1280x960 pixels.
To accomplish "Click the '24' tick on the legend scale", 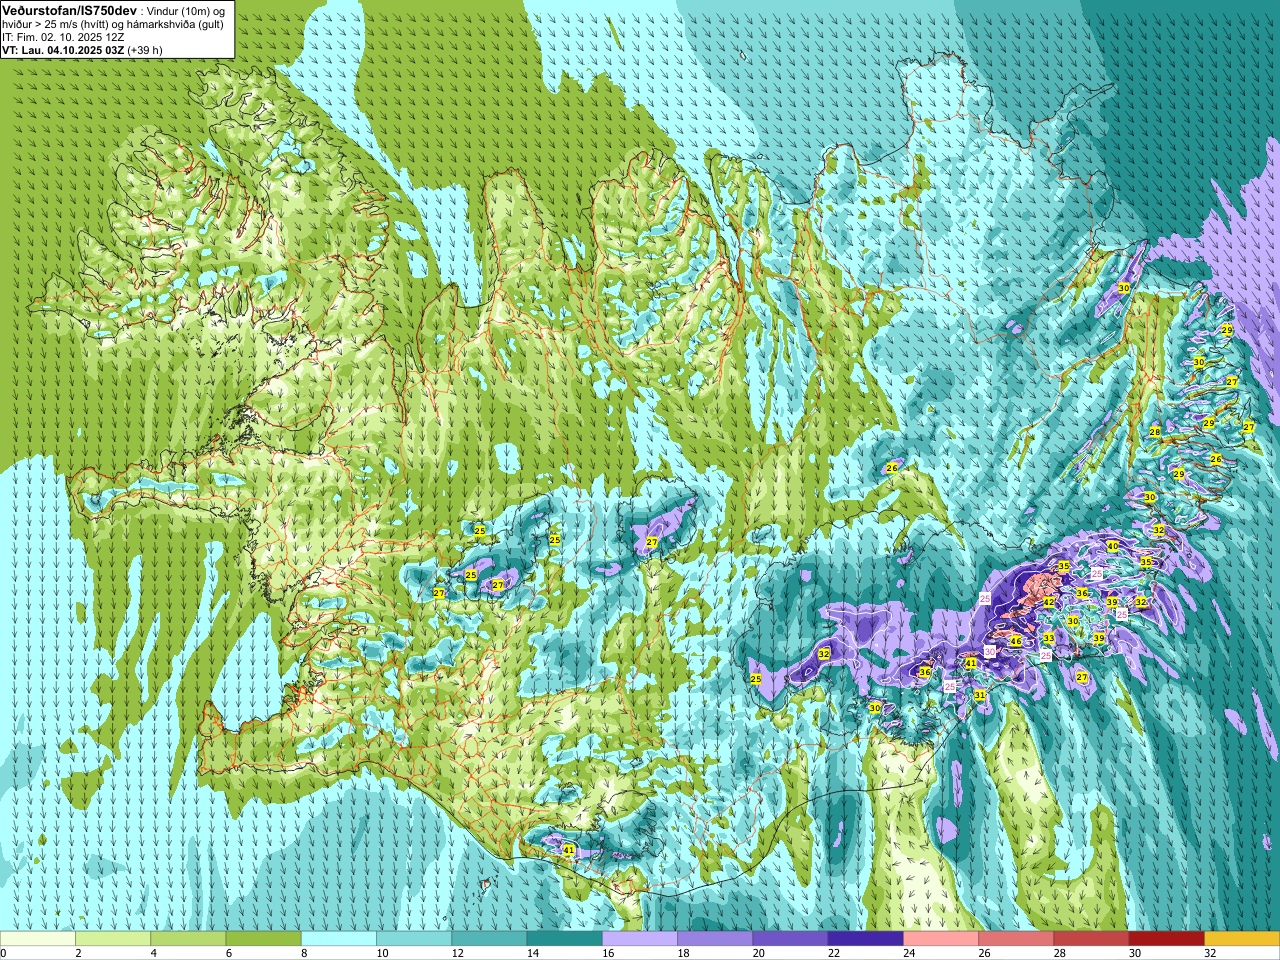I will (x=909, y=953).
